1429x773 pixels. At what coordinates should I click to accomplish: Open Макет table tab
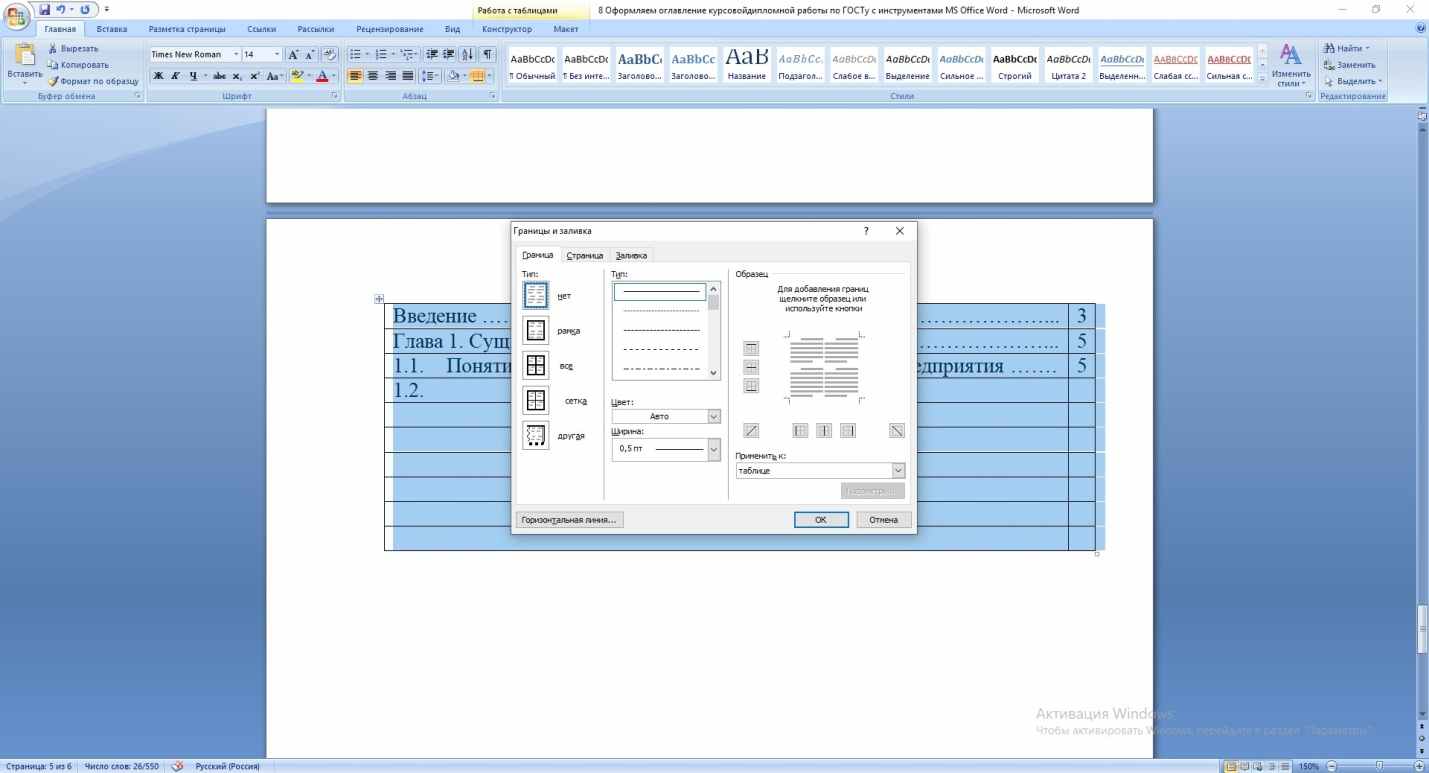[565, 29]
